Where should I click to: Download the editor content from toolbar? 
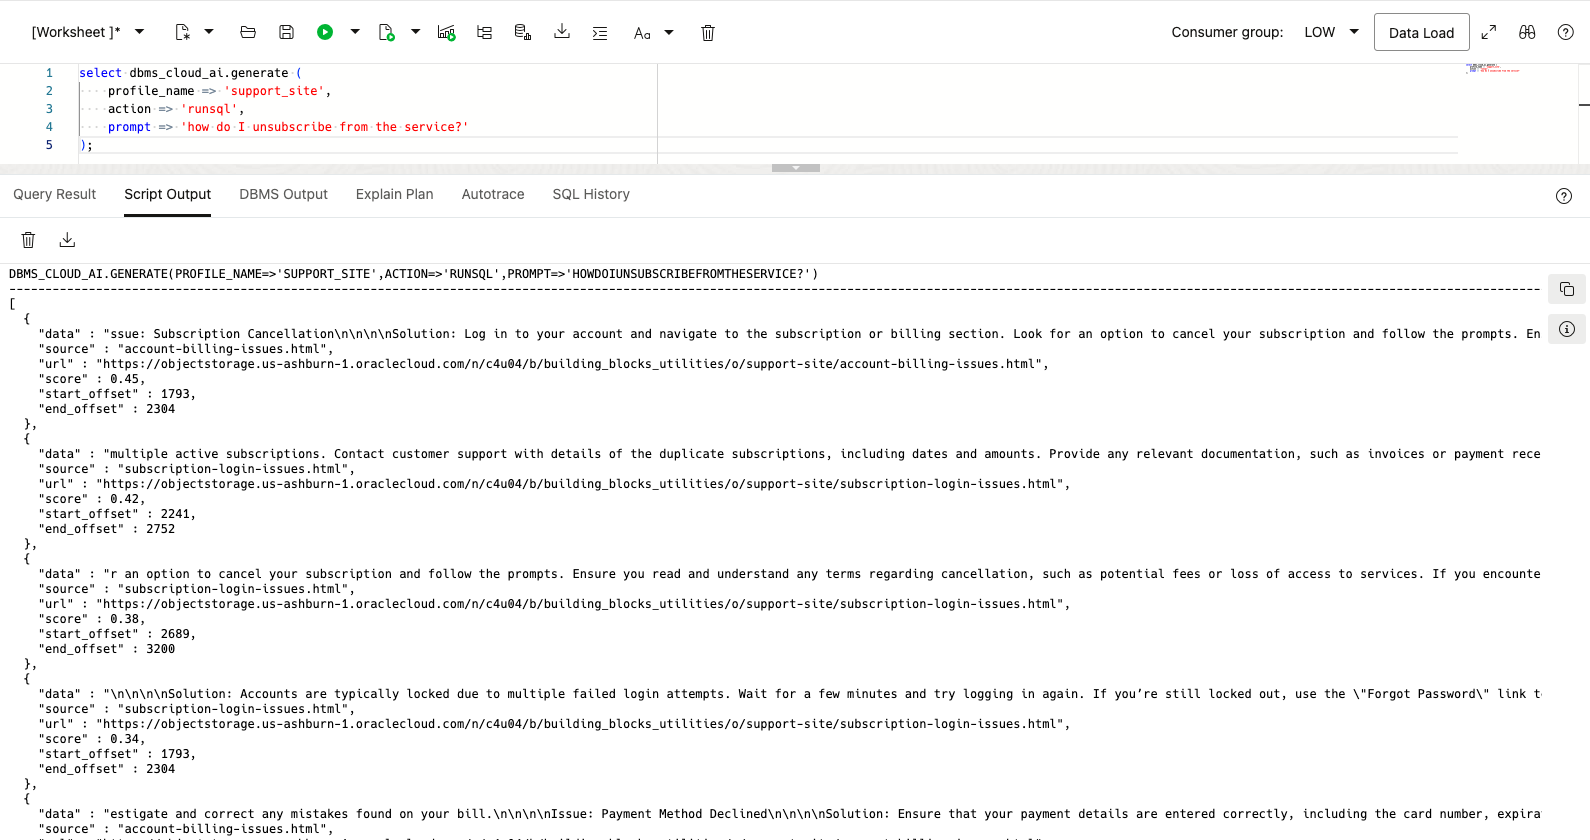pyautogui.click(x=562, y=32)
